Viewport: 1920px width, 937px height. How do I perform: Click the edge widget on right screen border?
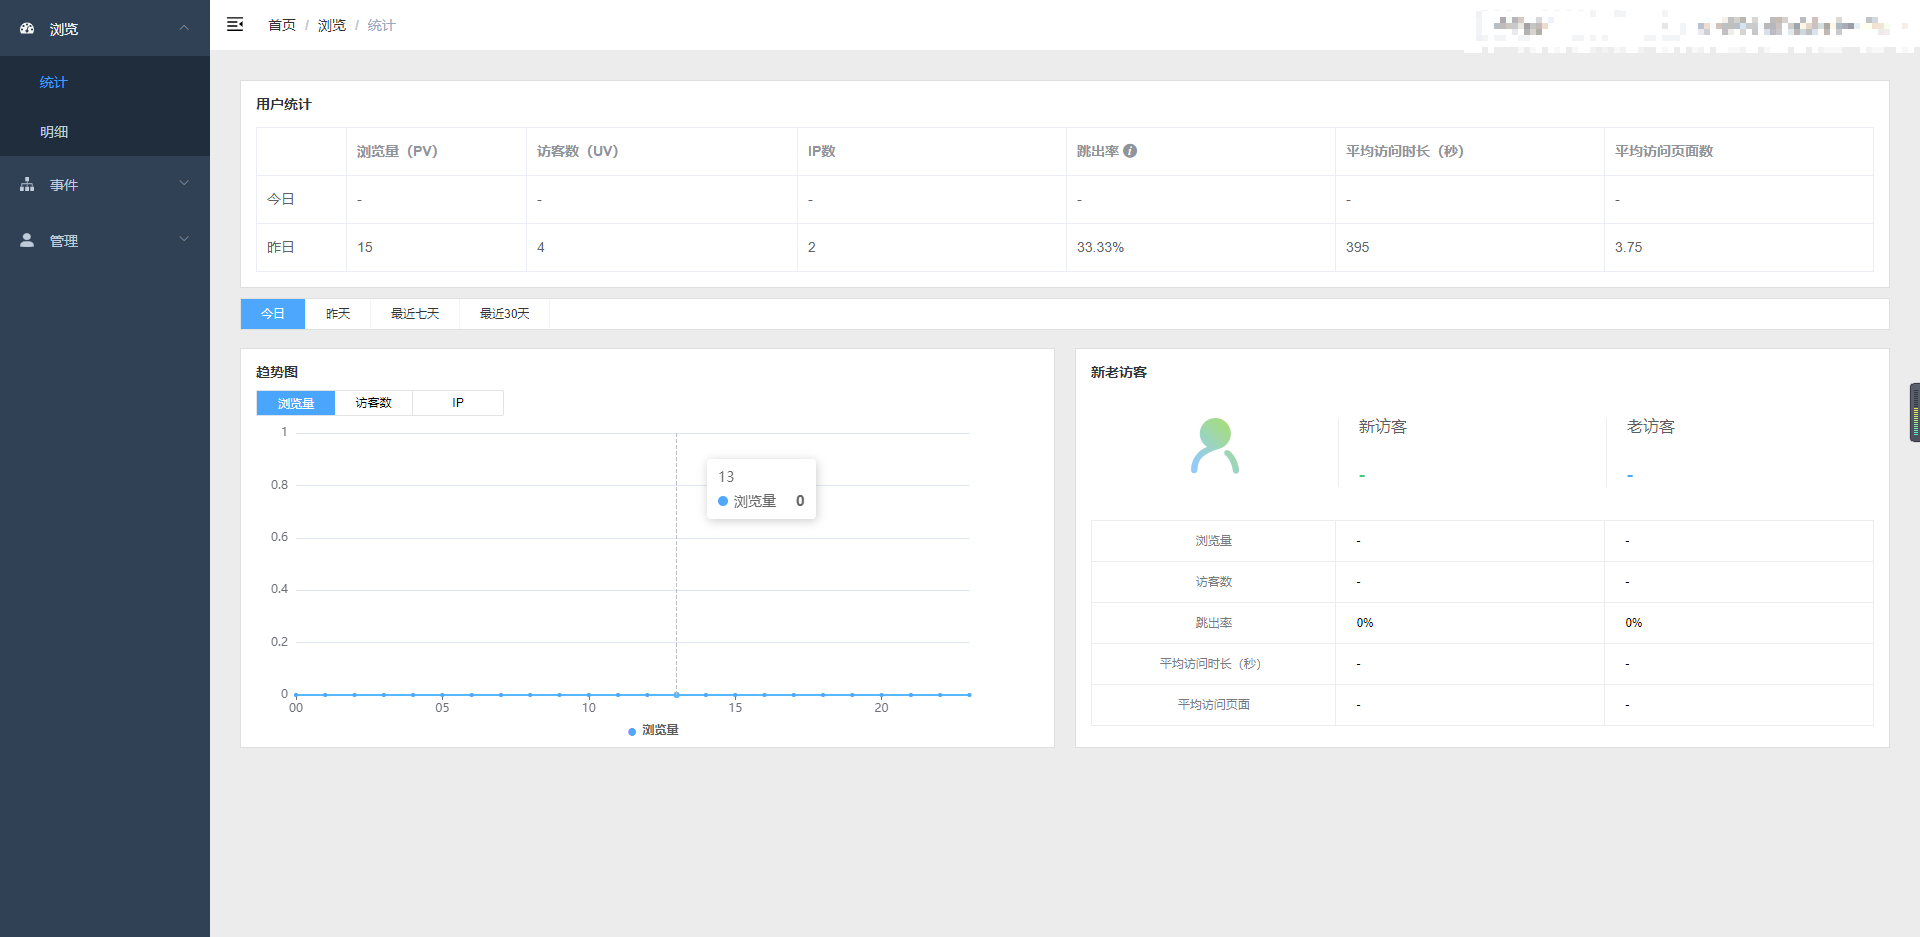[x=1915, y=412]
